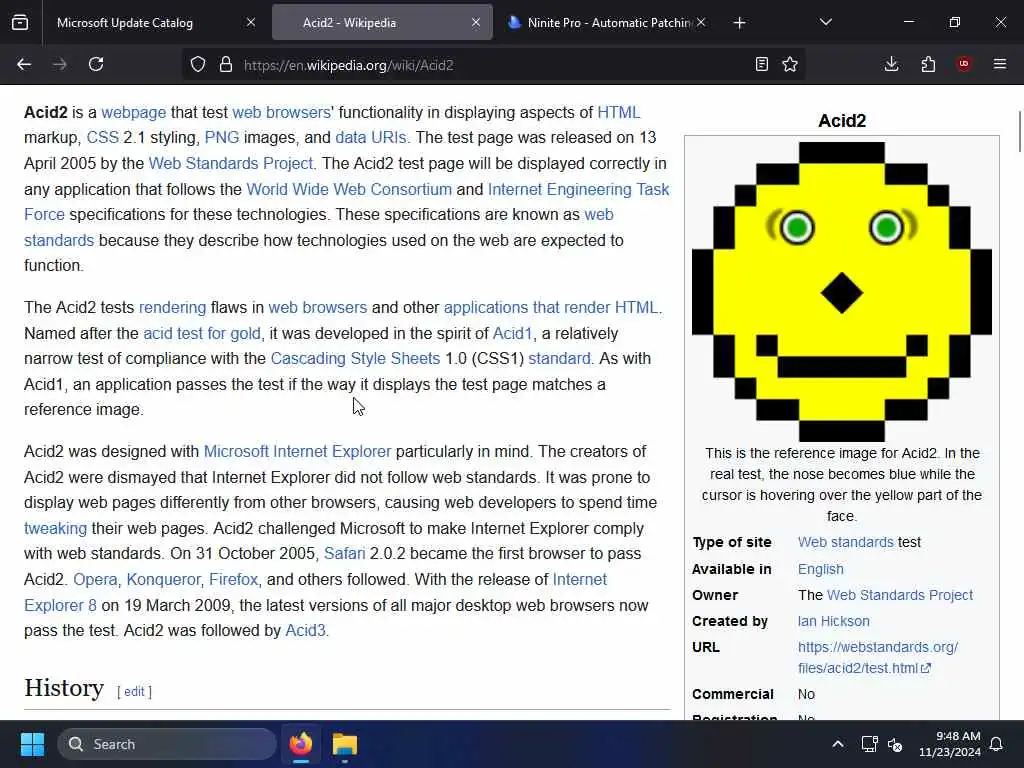This screenshot has width=1024, height=768.
Task: Follow the 'Firefox' link in article
Action: pos(233,580)
